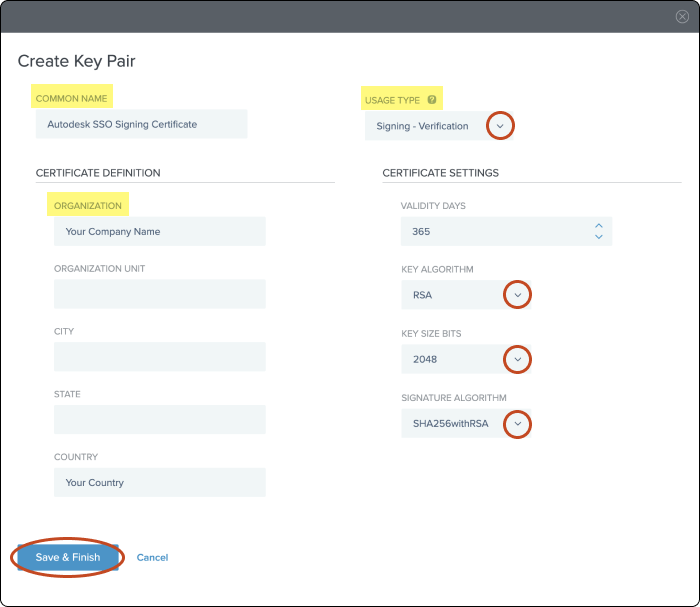Click the Validity Days number field
Screen dimensions: 700x607
pyautogui.click(x=495, y=231)
